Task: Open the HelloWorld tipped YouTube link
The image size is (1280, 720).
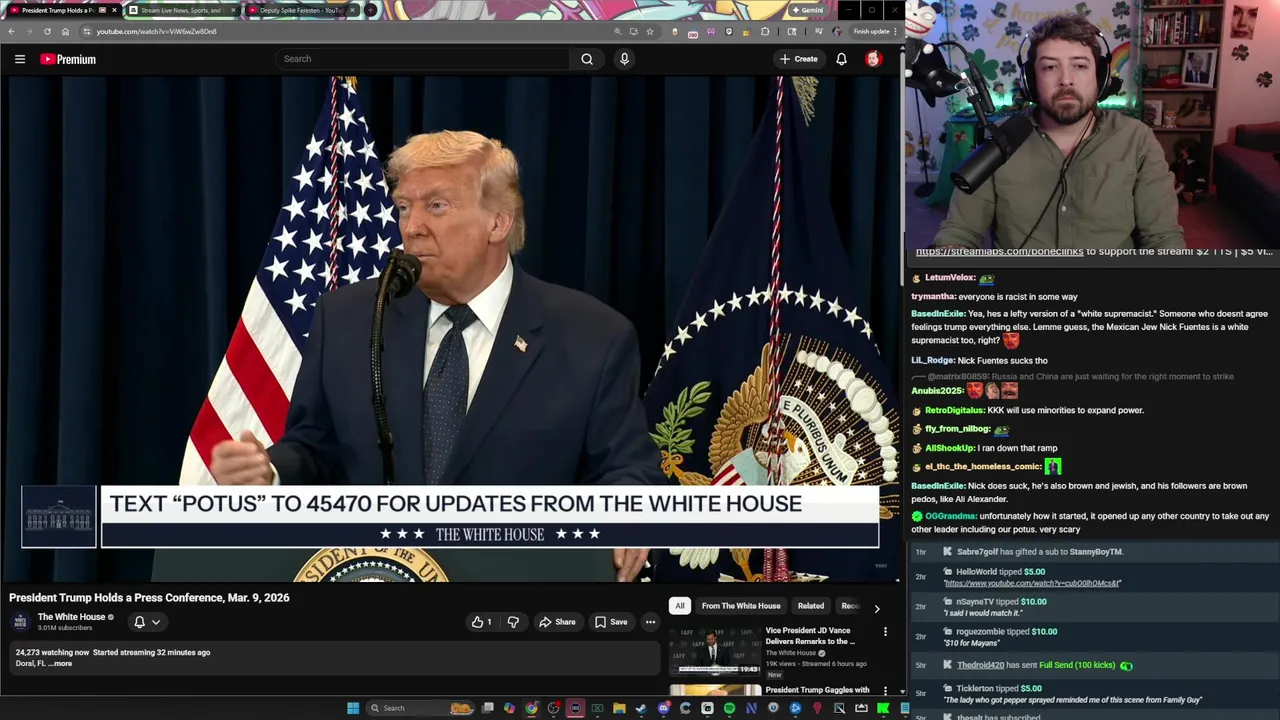Action: 1033,583
